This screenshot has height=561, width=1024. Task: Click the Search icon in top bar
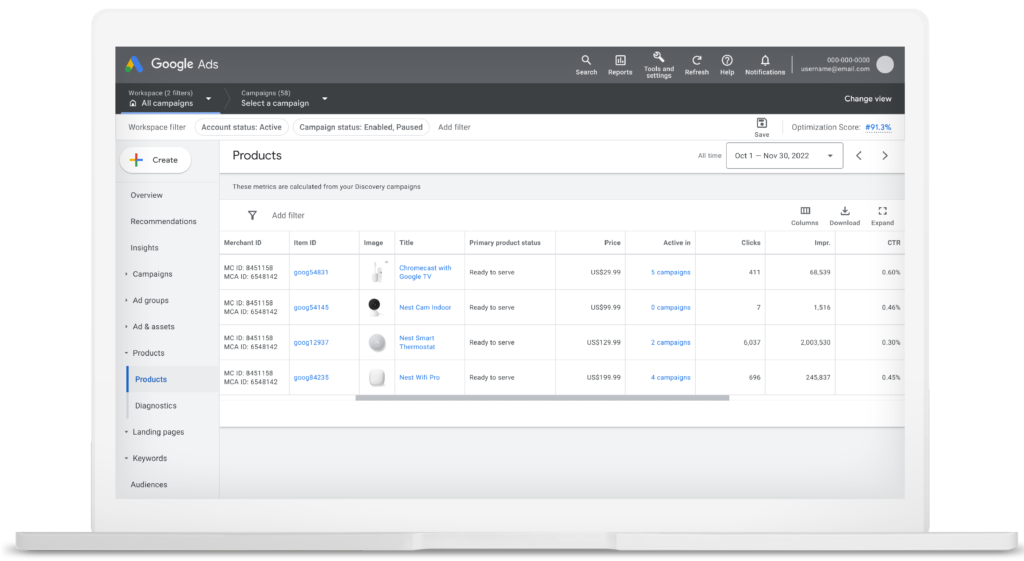click(586, 61)
